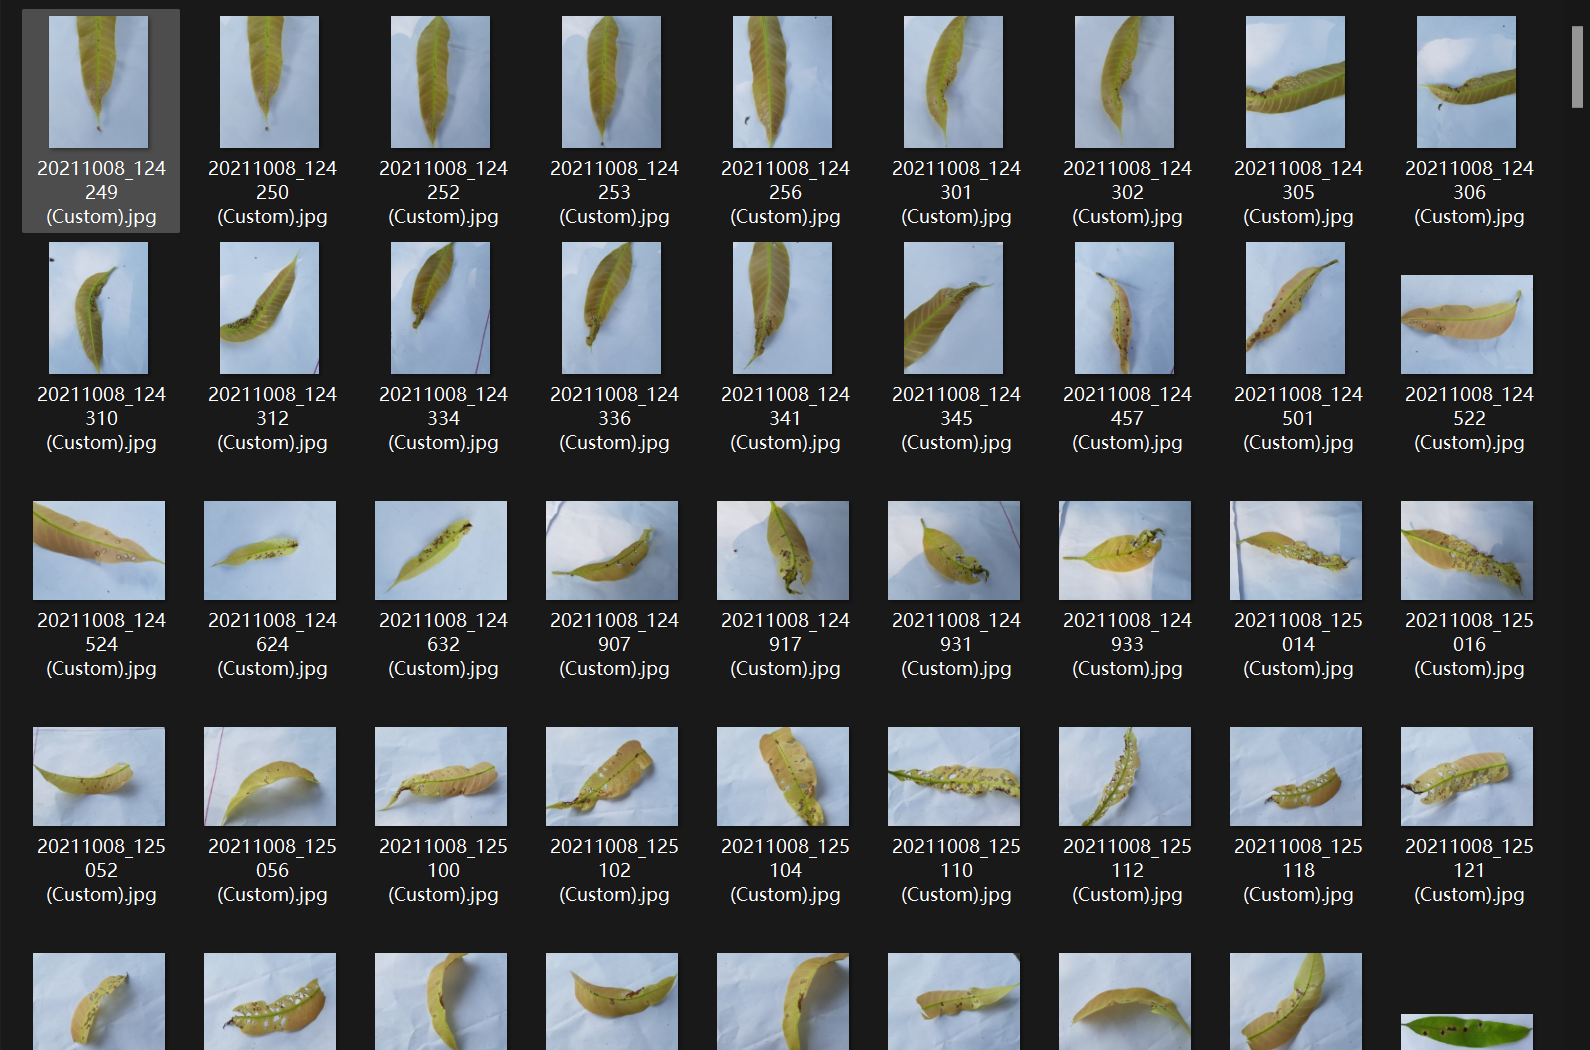The height and width of the screenshot is (1050, 1590).
Task: Select image 20211008_124249 (Custom).jpg
Action: point(99,82)
